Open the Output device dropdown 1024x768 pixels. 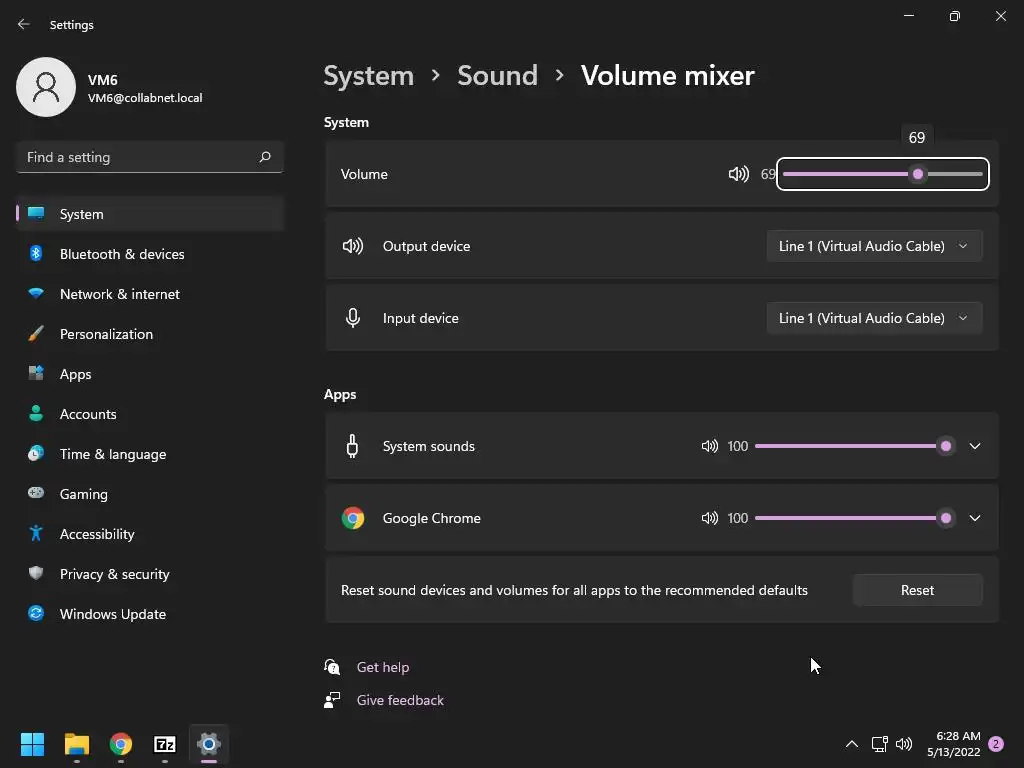point(874,246)
